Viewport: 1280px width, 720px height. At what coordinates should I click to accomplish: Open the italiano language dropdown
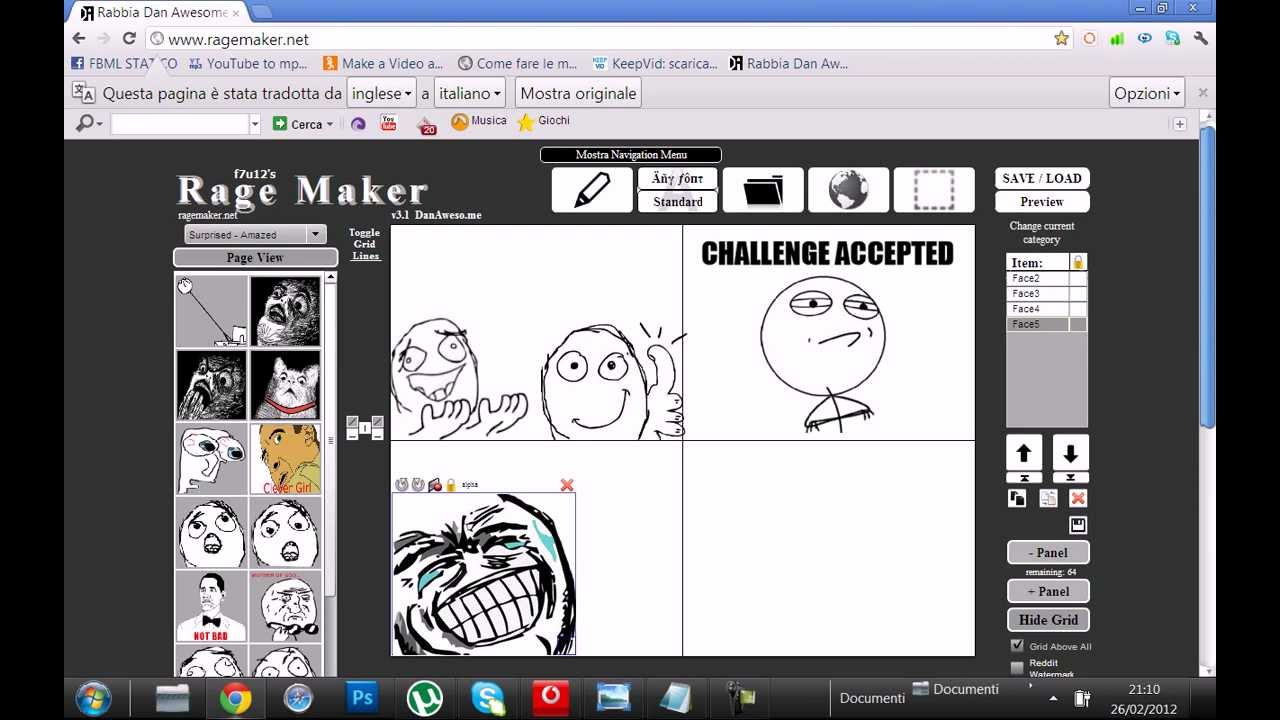pyautogui.click(x=469, y=93)
